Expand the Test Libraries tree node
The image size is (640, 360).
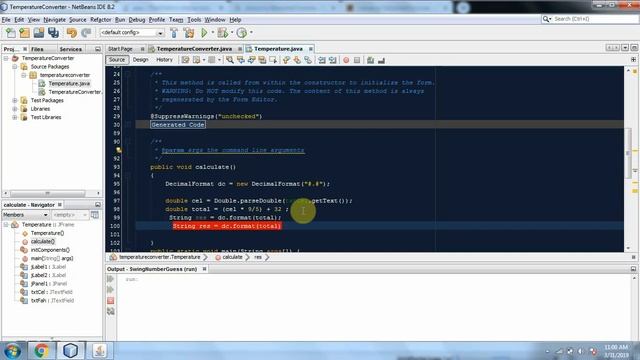tap(15, 118)
